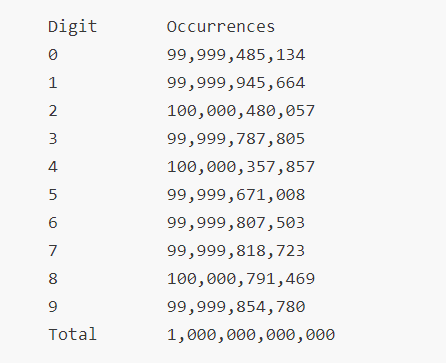Click the Occurrences column header
446x363 pixels.
221,27
